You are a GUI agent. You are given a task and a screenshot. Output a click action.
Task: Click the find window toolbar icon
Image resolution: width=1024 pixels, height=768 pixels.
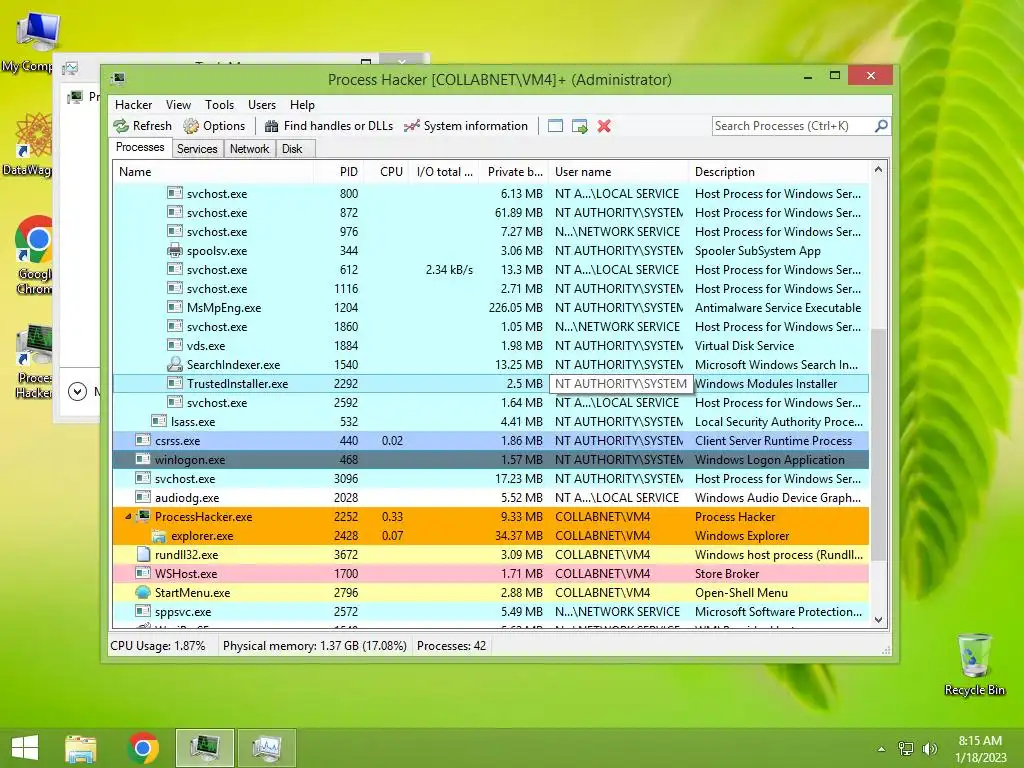555,126
